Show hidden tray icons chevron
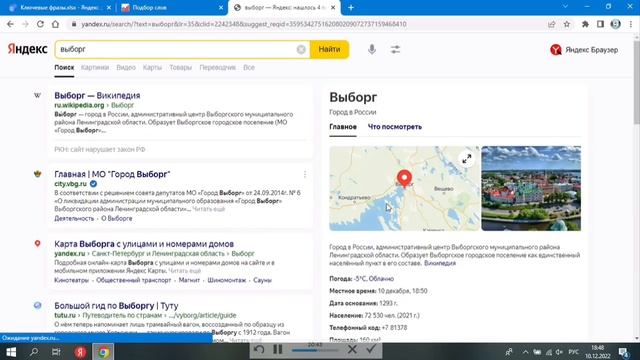Viewport: 640px width, 360px height. tap(525, 352)
